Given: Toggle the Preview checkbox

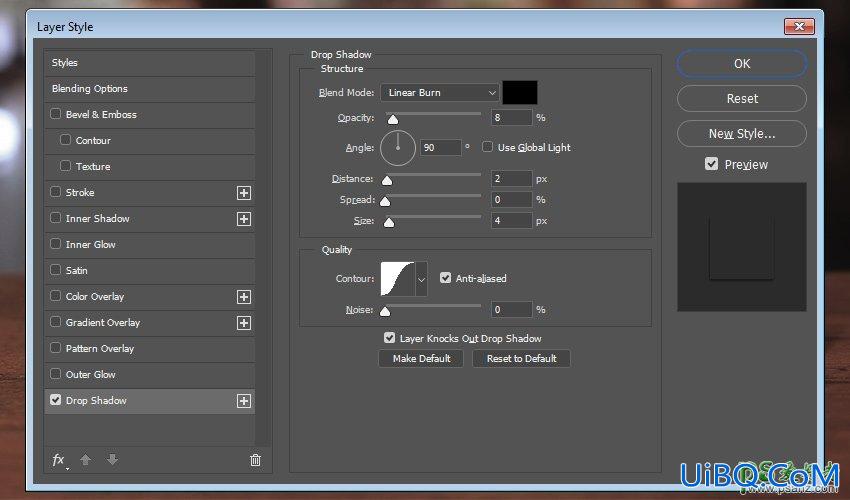Looking at the screenshot, I should [711, 164].
